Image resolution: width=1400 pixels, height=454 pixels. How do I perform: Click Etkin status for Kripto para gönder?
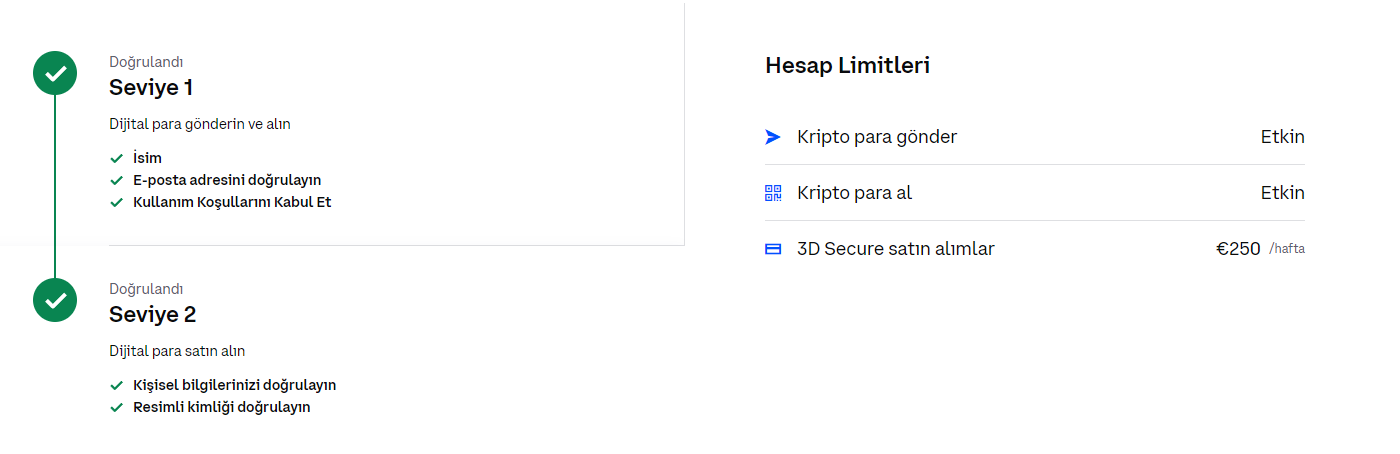[x=1282, y=137]
